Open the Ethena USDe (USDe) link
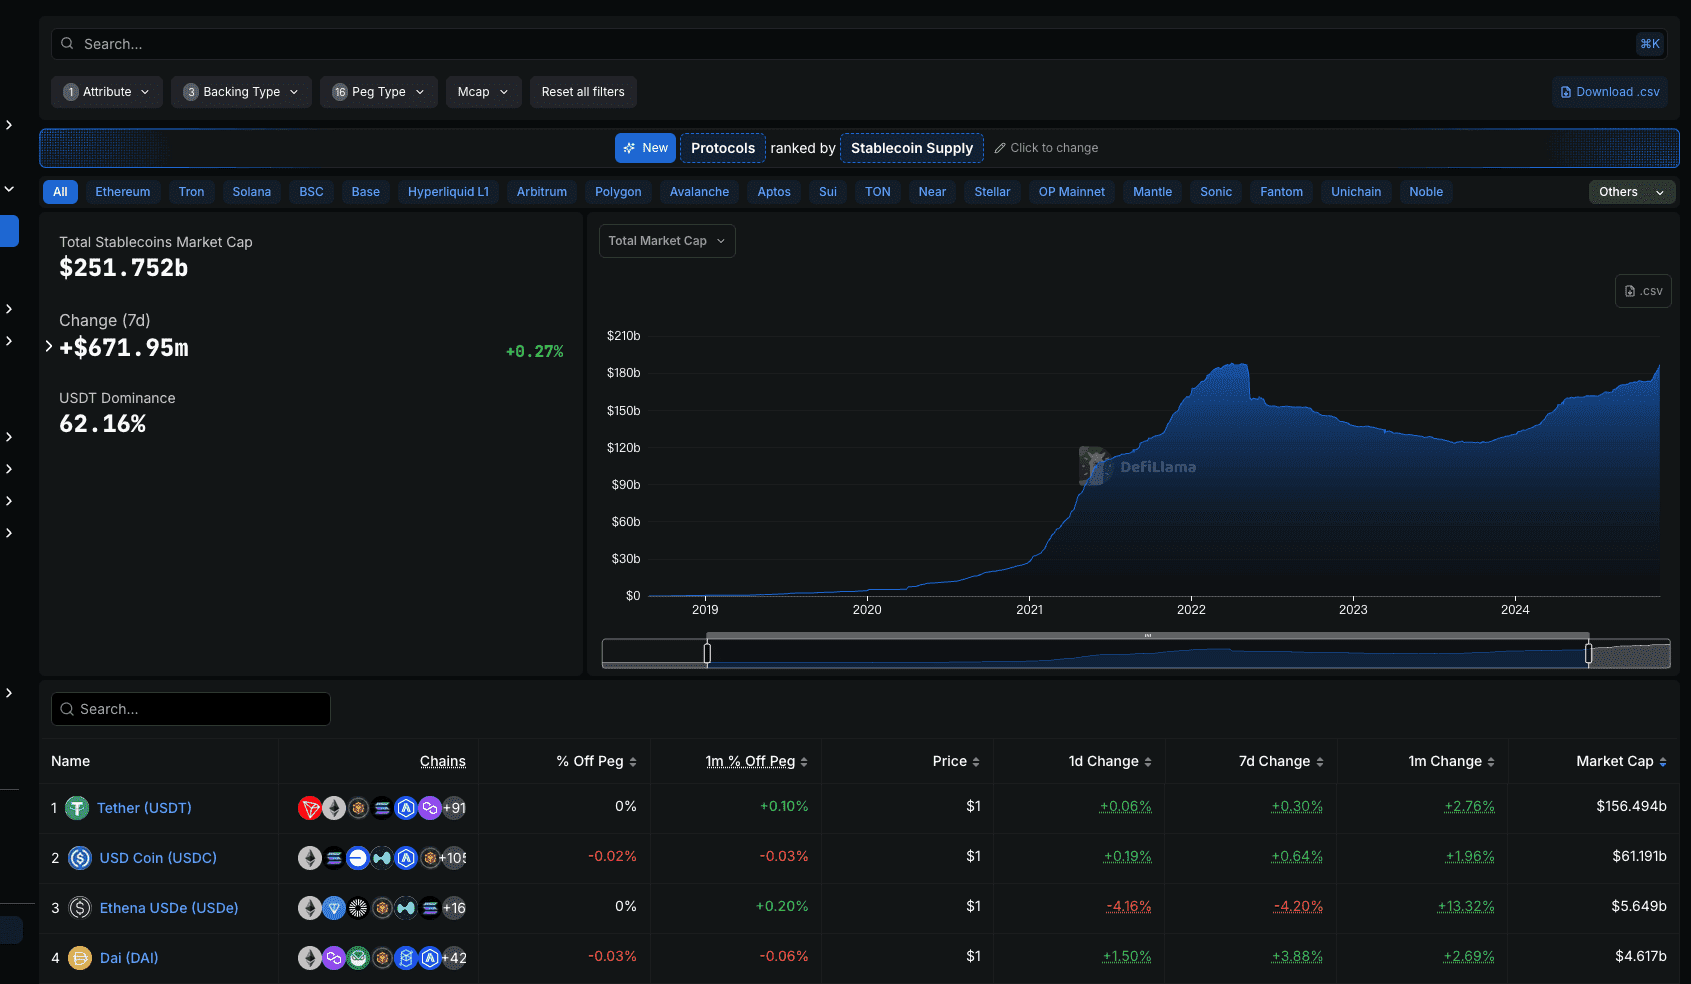The height and width of the screenshot is (984, 1691). [169, 908]
